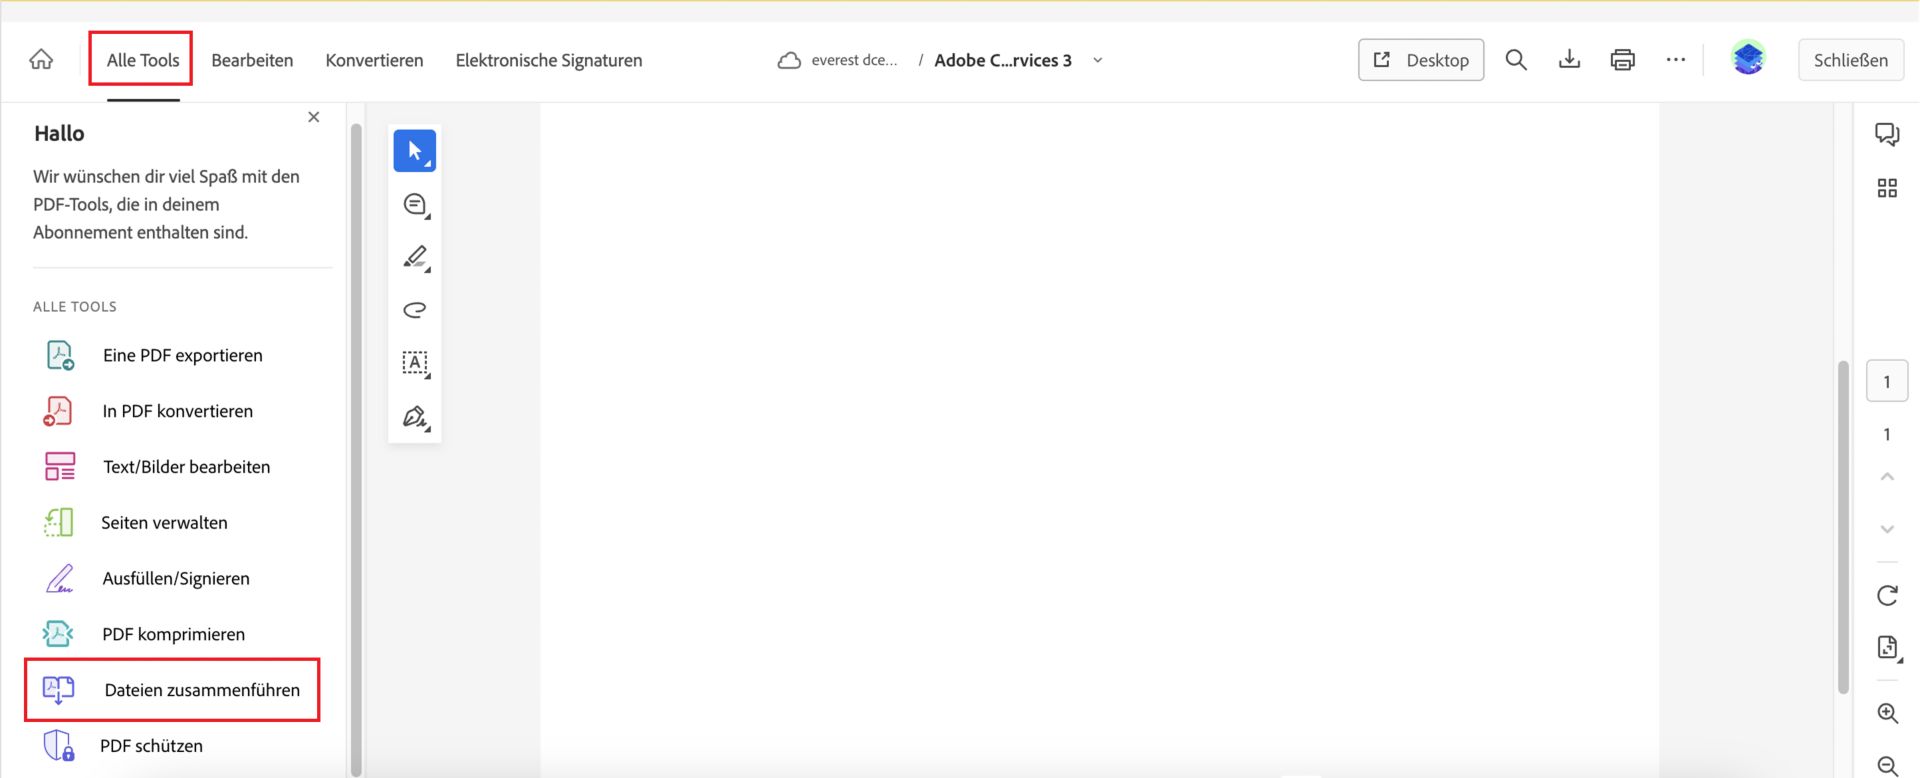Zoom in with the plus magnifier
This screenshot has width=1920, height=778.
pyautogui.click(x=1887, y=713)
